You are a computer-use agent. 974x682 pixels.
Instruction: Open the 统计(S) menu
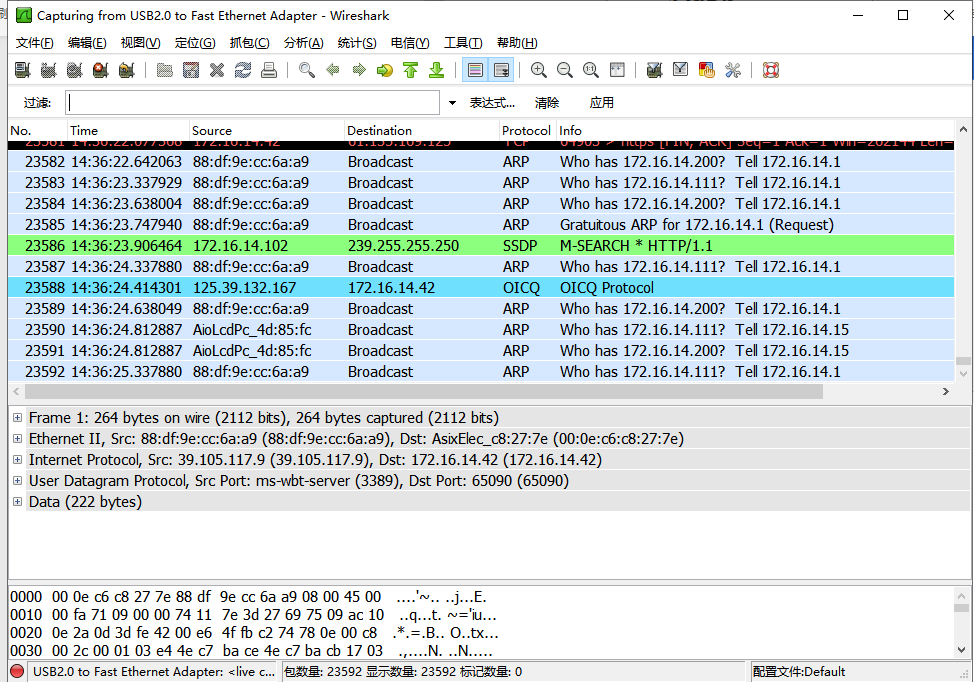pos(357,43)
